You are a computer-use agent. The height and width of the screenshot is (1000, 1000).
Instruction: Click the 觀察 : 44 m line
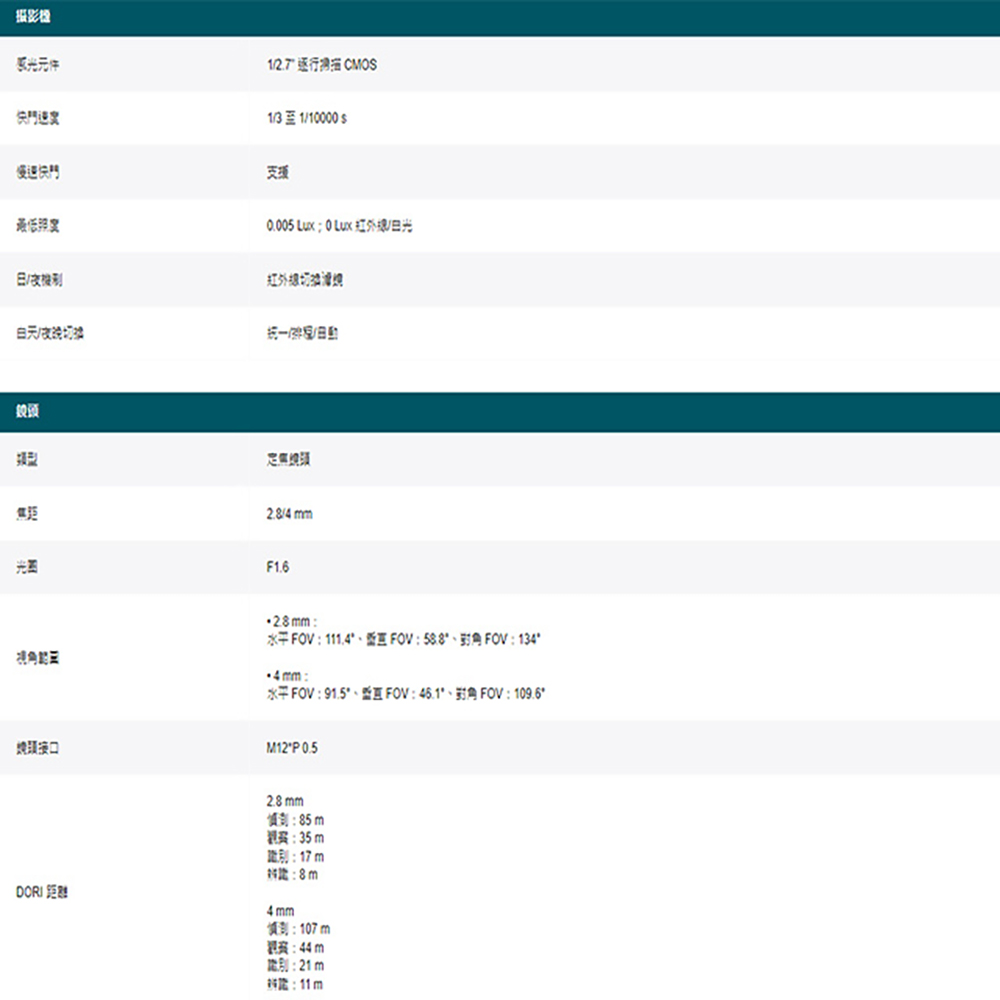[x=295, y=947]
